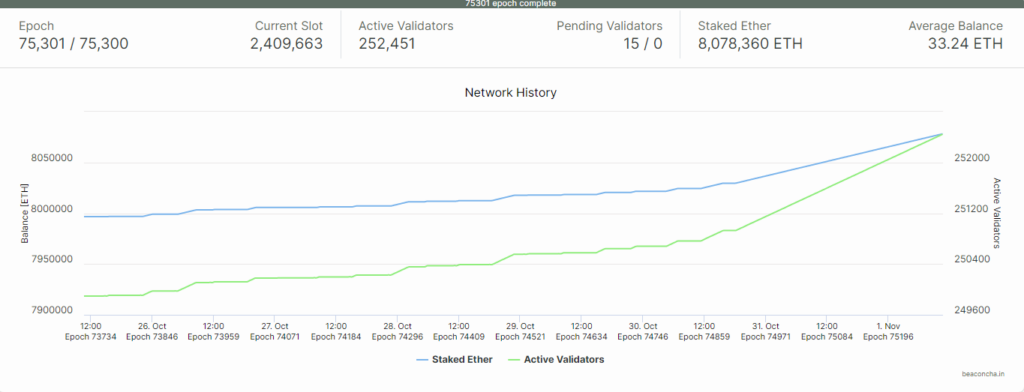This screenshot has width=1024, height=392.
Task: Click the blue Staked Ether legend line
Action: (x=421, y=359)
